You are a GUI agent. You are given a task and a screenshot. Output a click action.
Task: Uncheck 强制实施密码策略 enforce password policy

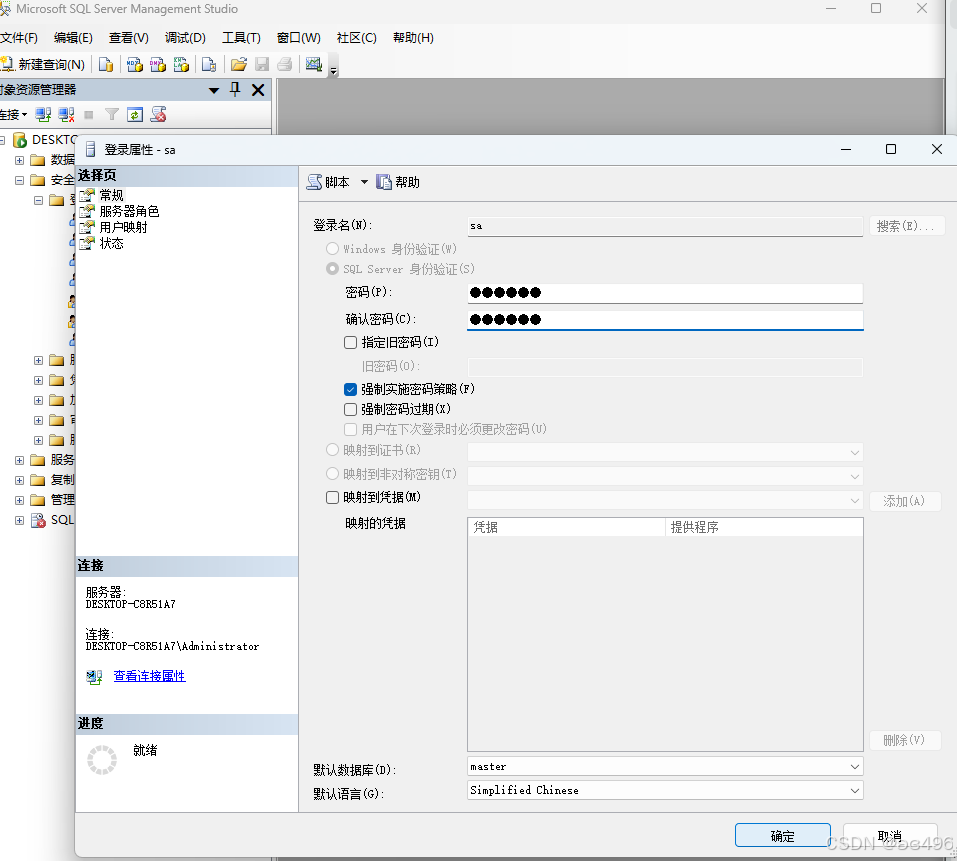pyautogui.click(x=350, y=389)
